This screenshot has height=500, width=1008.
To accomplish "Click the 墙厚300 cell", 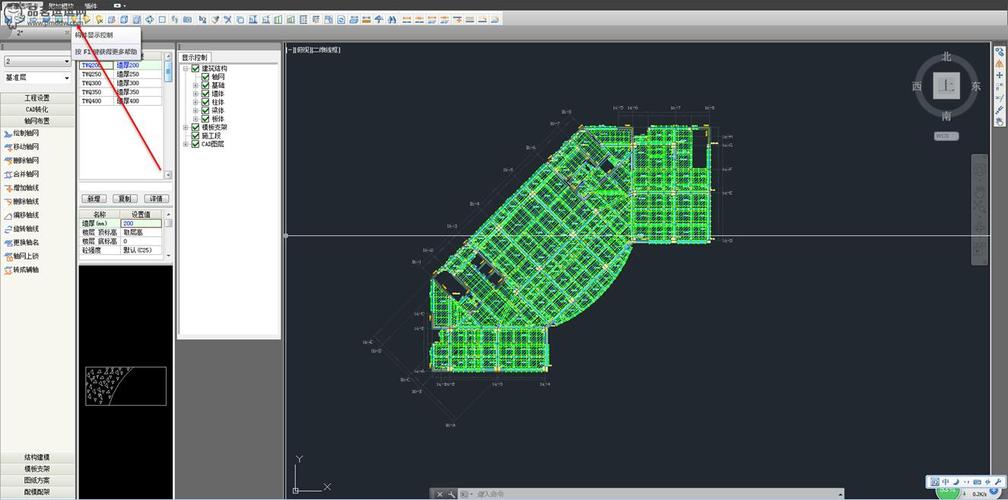I will tap(138, 83).
